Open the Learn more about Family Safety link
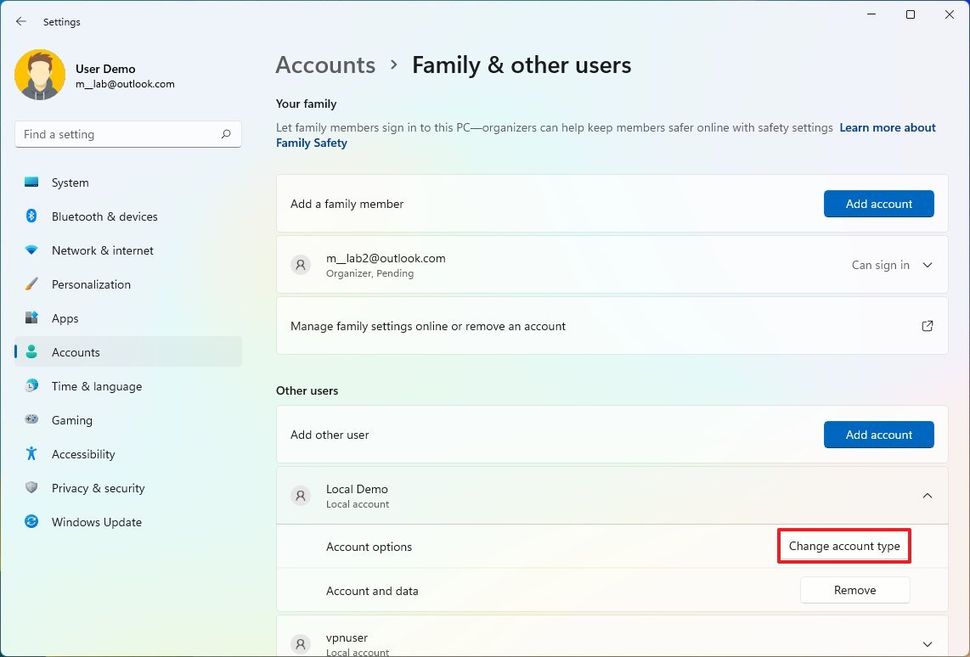Screen dimensions: 970x657 (x=887, y=128)
